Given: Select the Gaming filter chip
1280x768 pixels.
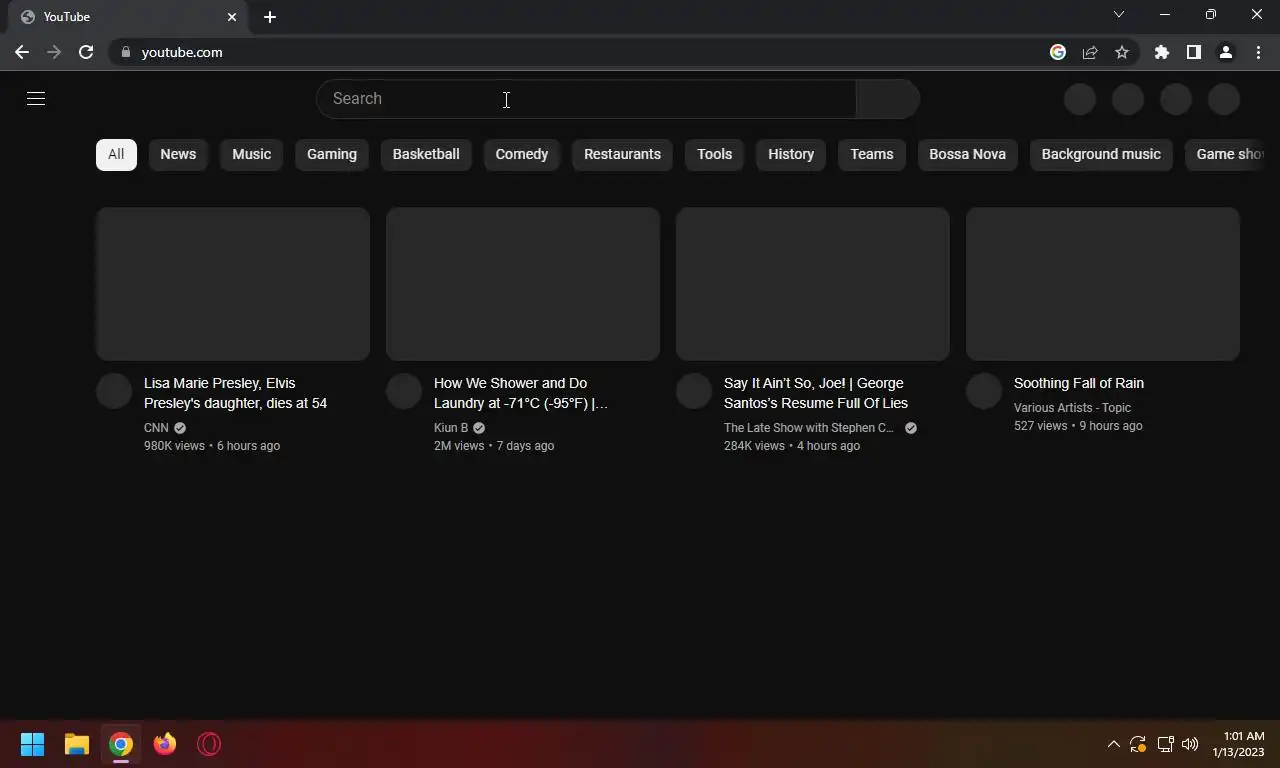Looking at the screenshot, I should pos(332,154).
